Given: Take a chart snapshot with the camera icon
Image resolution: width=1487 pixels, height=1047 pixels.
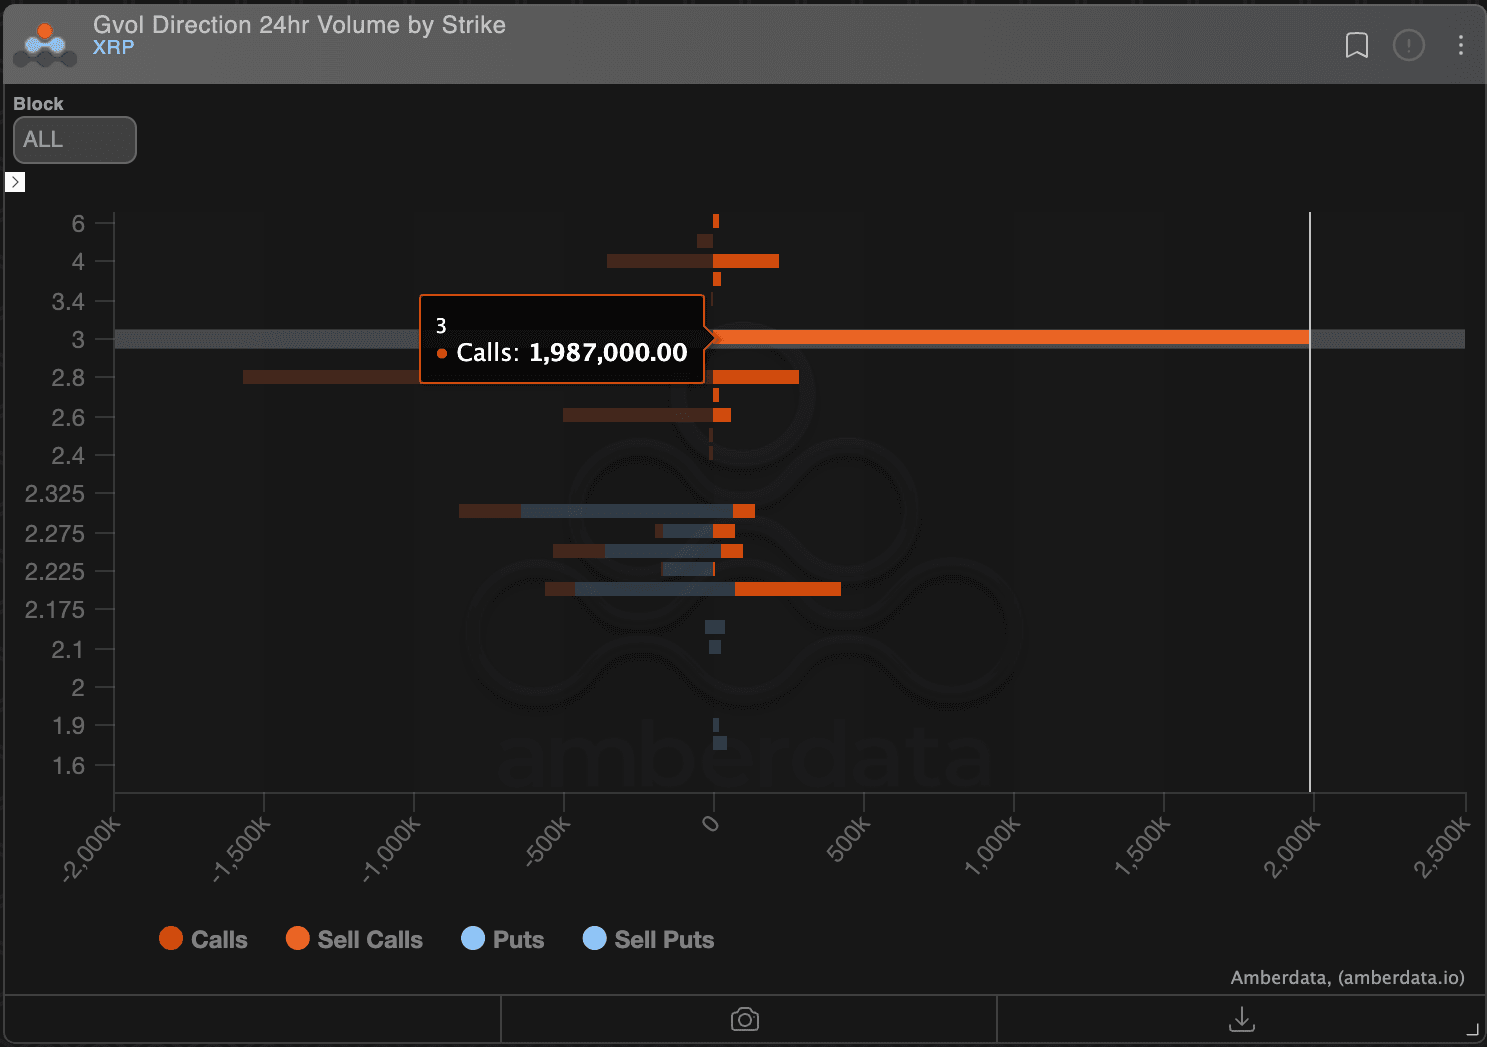Looking at the screenshot, I should coord(745,1019).
